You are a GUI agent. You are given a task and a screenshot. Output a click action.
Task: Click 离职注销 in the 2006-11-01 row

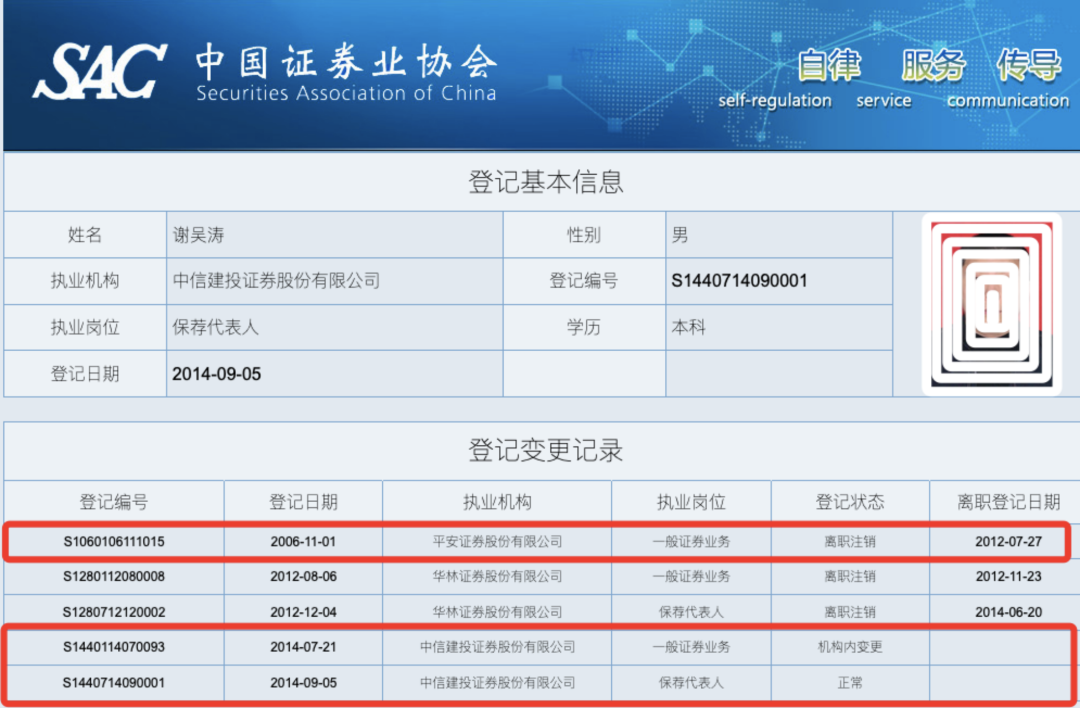(x=850, y=541)
